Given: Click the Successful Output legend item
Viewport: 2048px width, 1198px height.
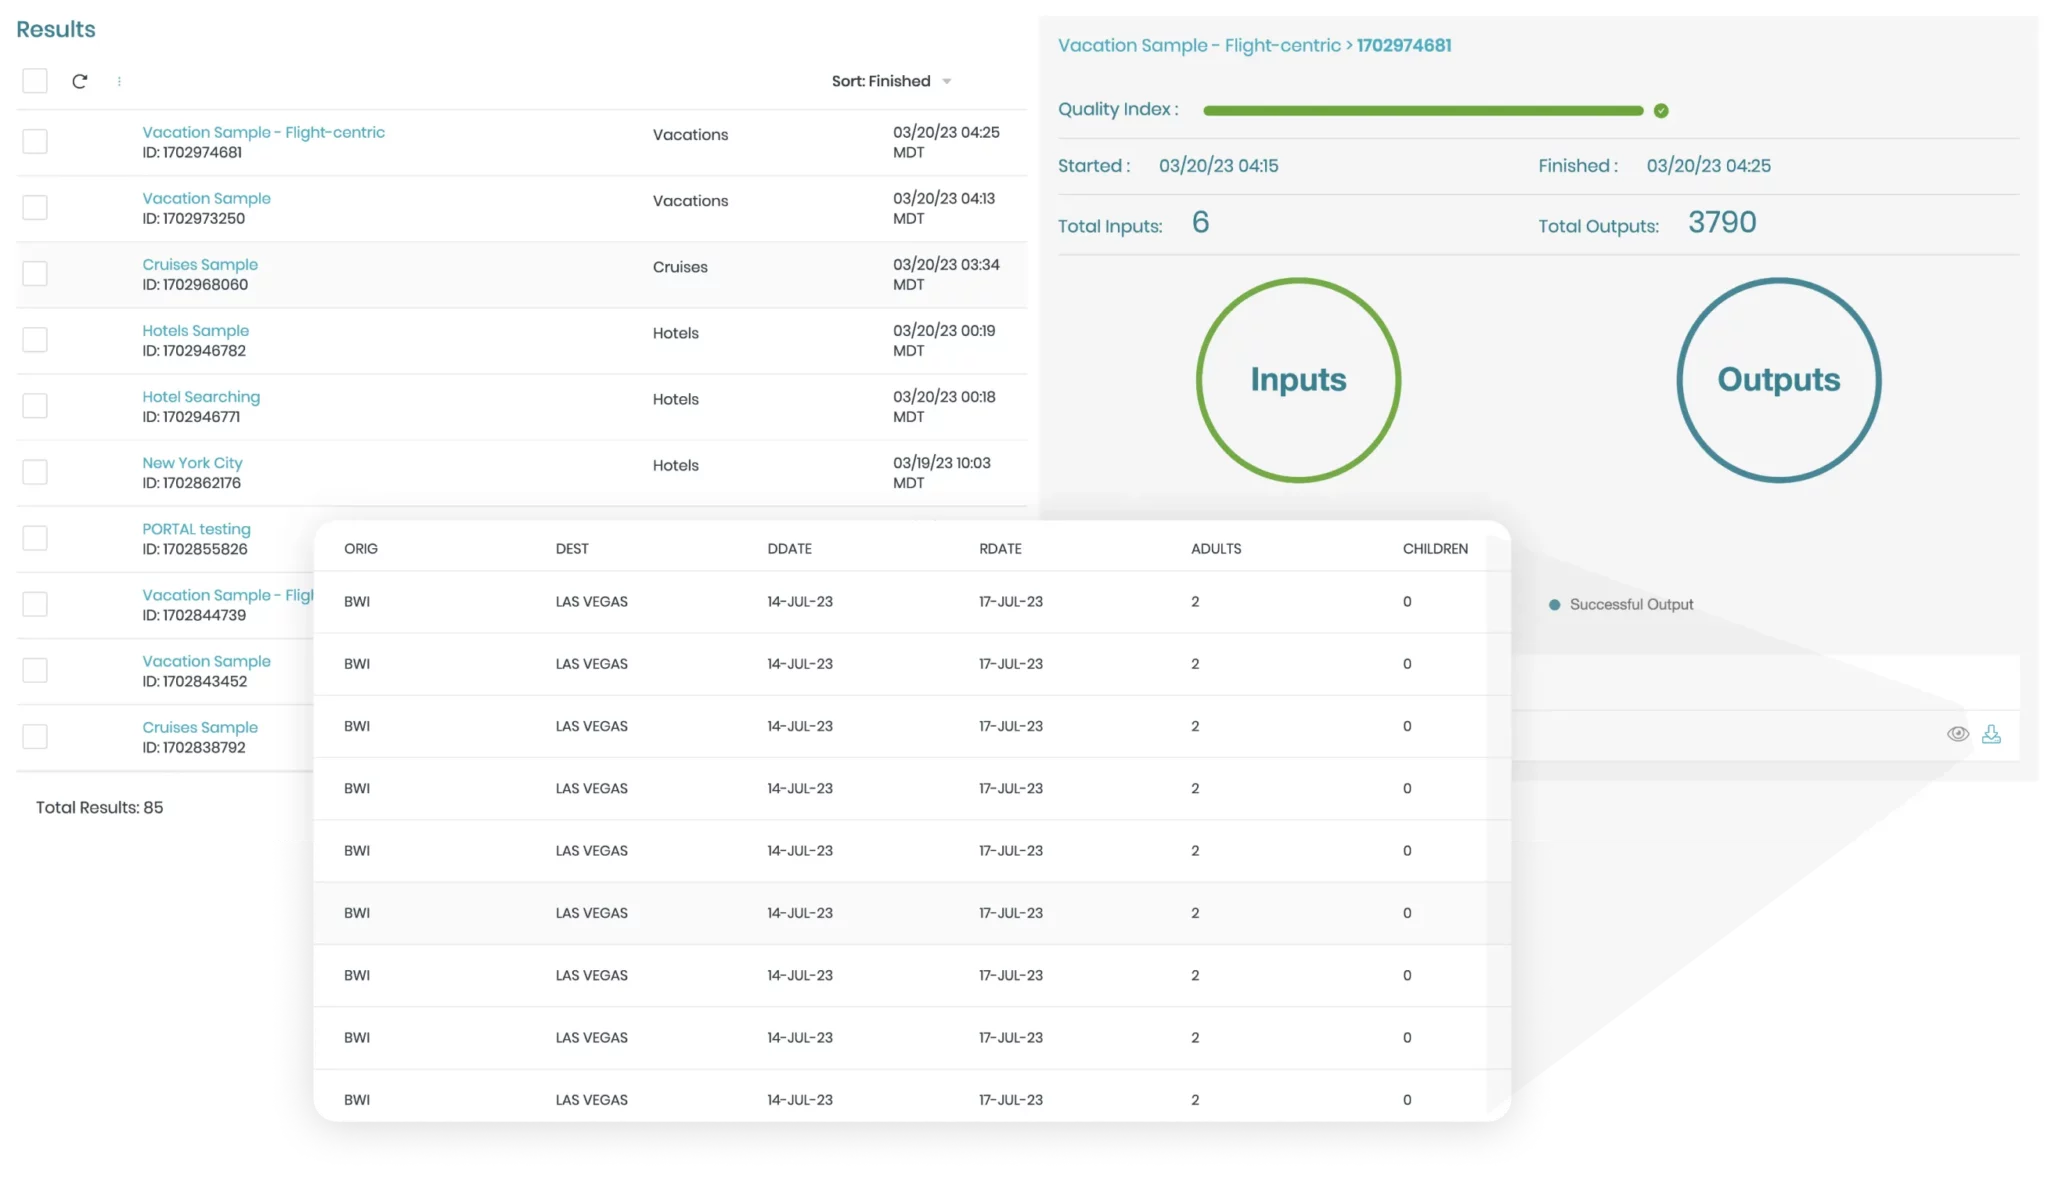Looking at the screenshot, I should click(x=1621, y=604).
